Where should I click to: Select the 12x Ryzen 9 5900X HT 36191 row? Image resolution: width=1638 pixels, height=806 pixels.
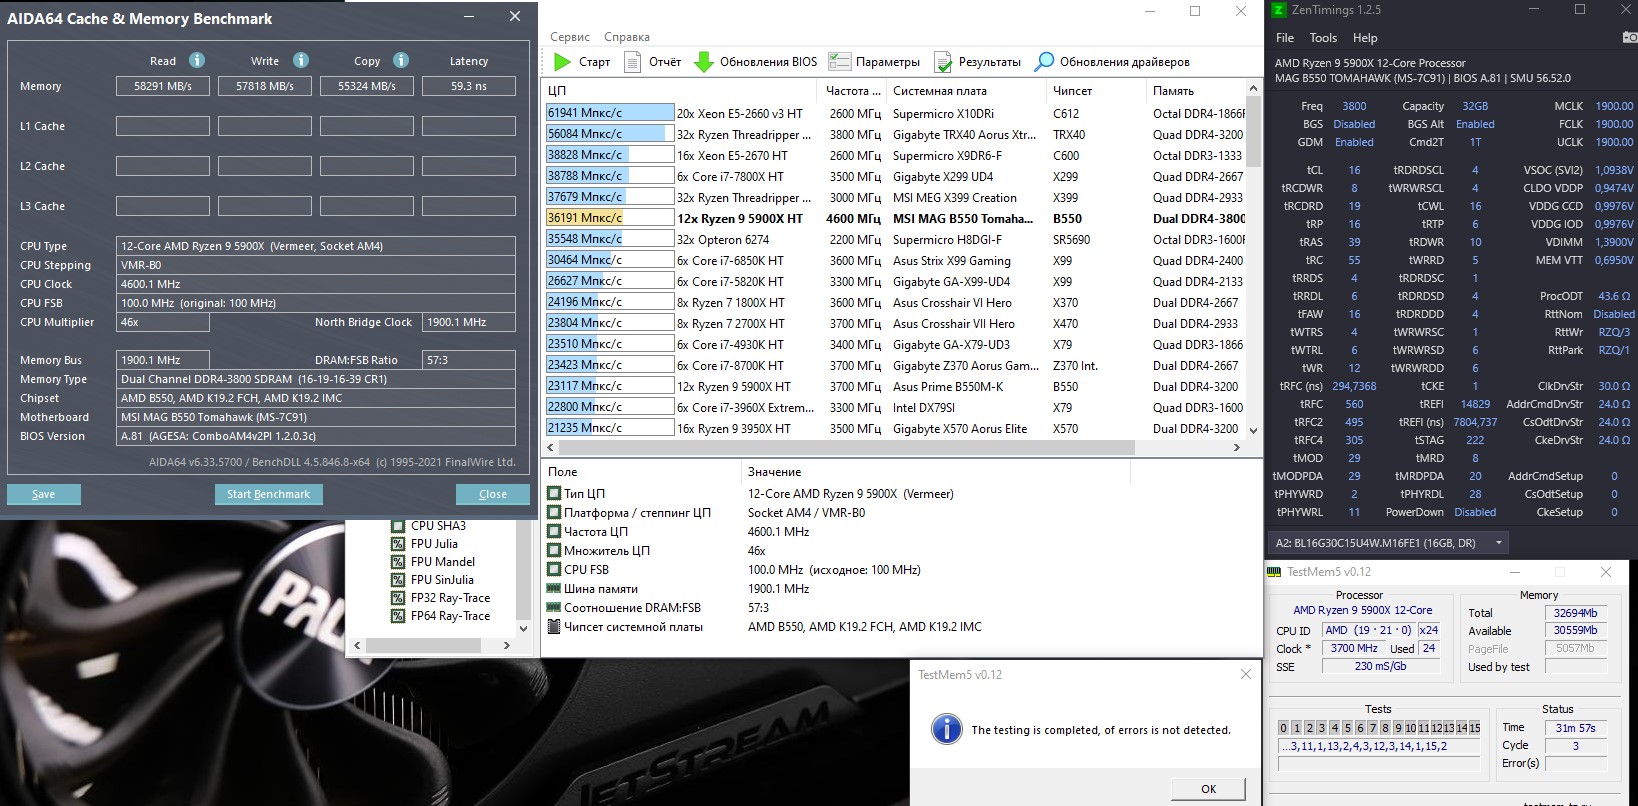(x=895, y=218)
